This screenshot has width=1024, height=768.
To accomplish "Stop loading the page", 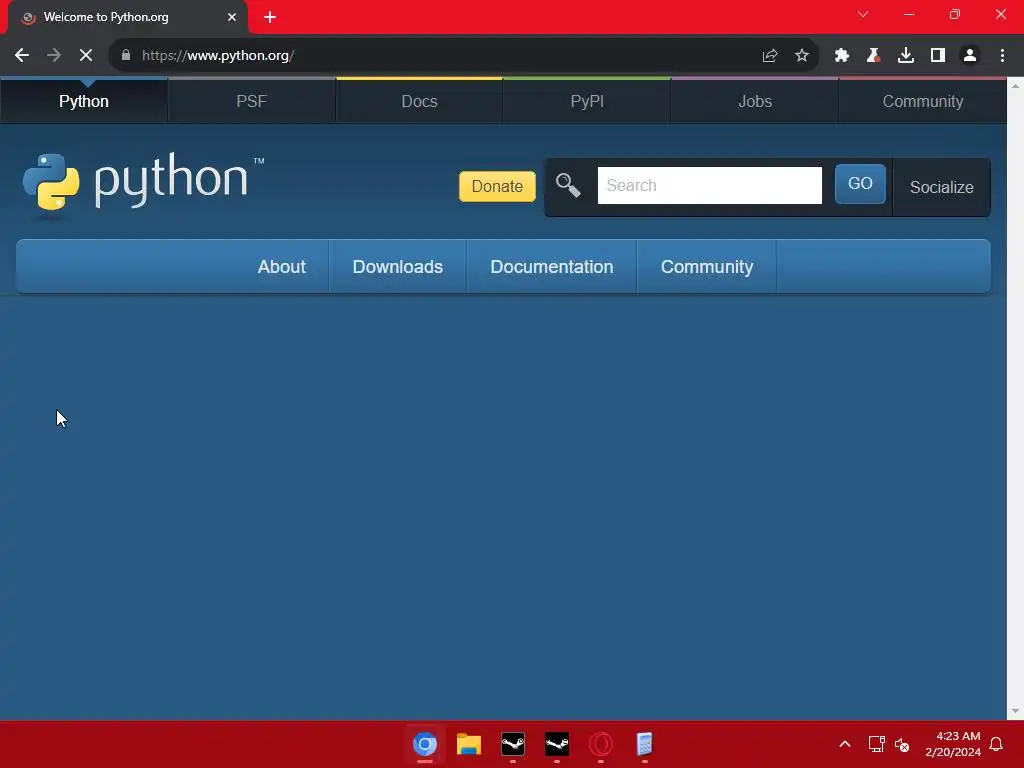I will (x=86, y=56).
